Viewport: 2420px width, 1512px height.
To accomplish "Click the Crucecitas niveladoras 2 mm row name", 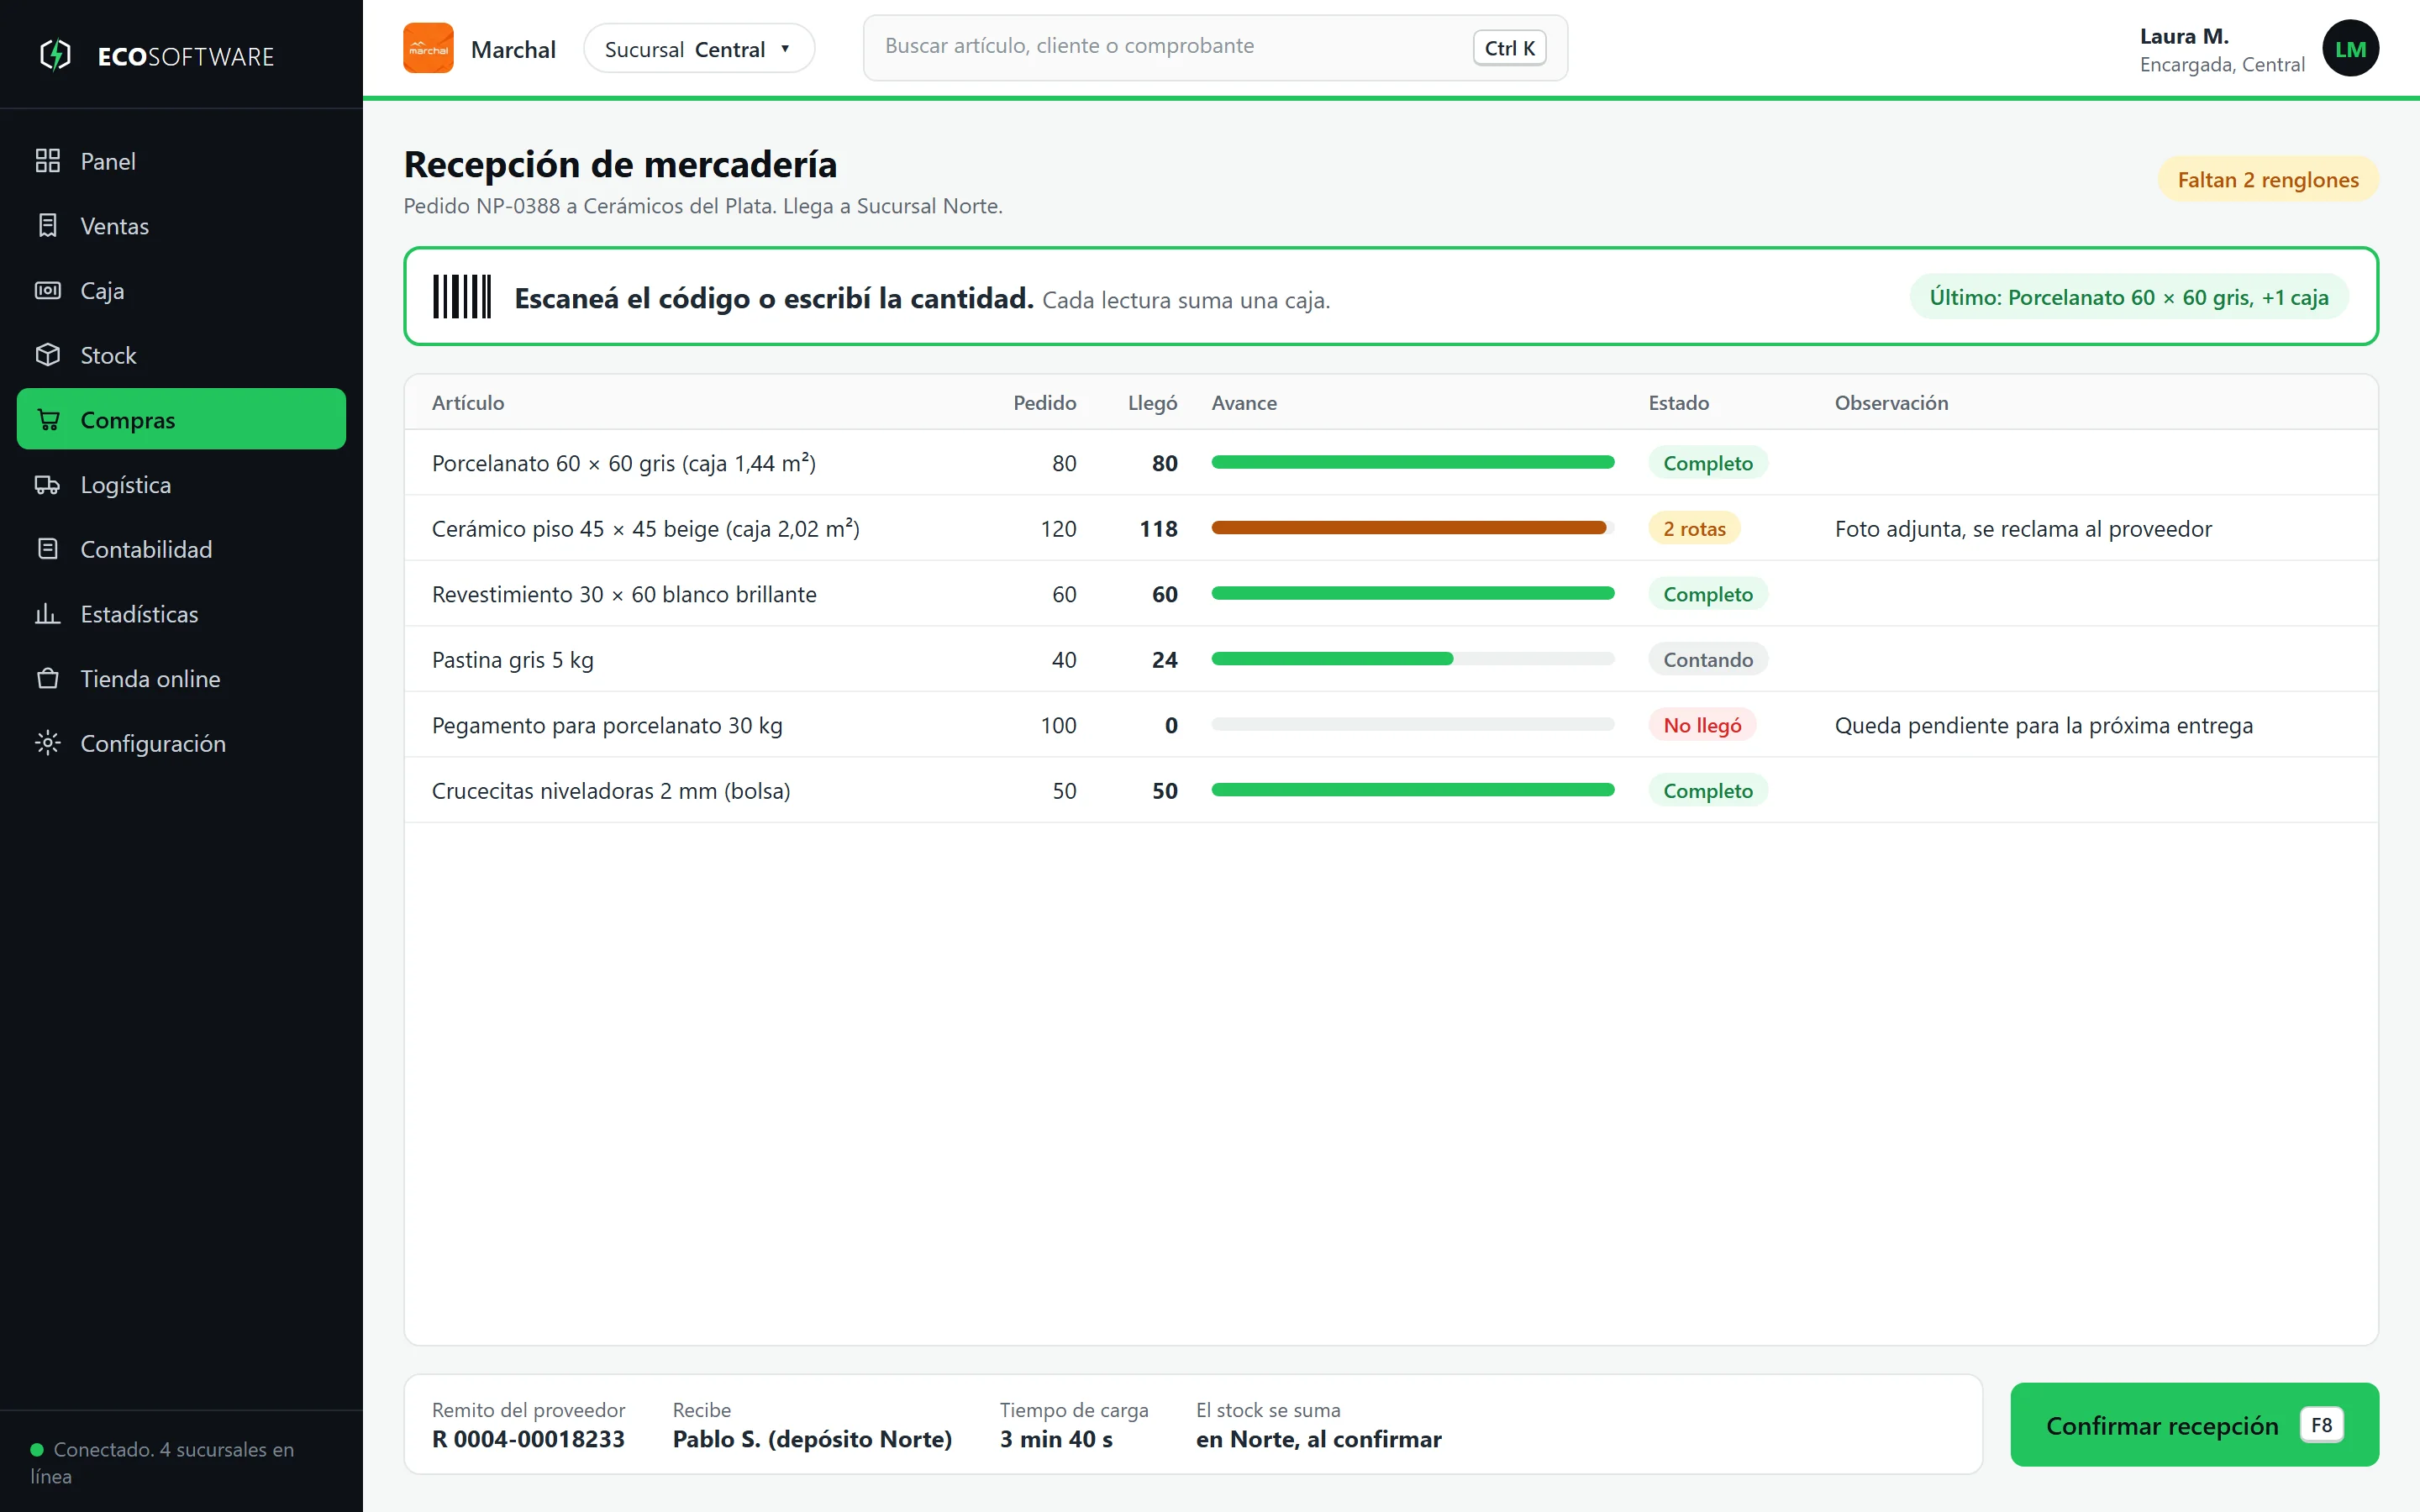I will [611, 791].
